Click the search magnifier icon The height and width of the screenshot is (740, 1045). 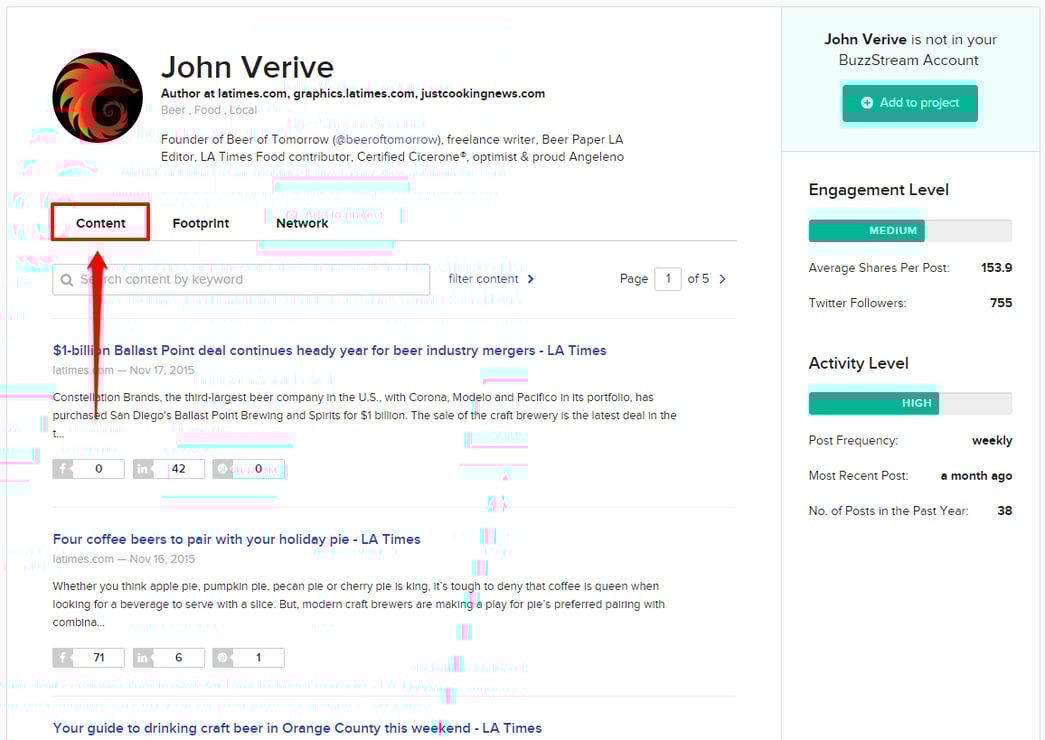pos(67,280)
